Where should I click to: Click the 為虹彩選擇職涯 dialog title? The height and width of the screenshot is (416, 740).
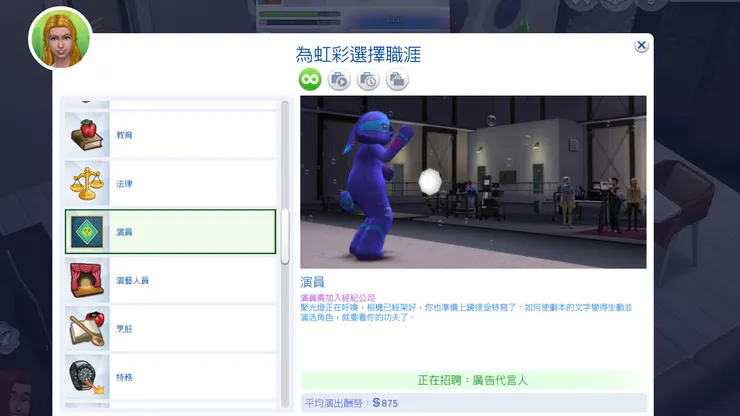[358, 55]
